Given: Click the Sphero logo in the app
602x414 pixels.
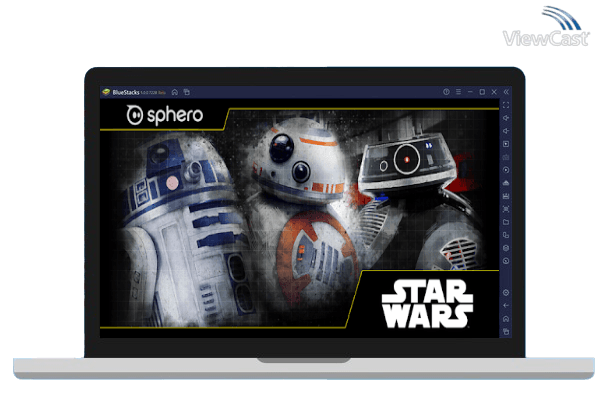Looking at the screenshot, I should [x=165, y=115].
